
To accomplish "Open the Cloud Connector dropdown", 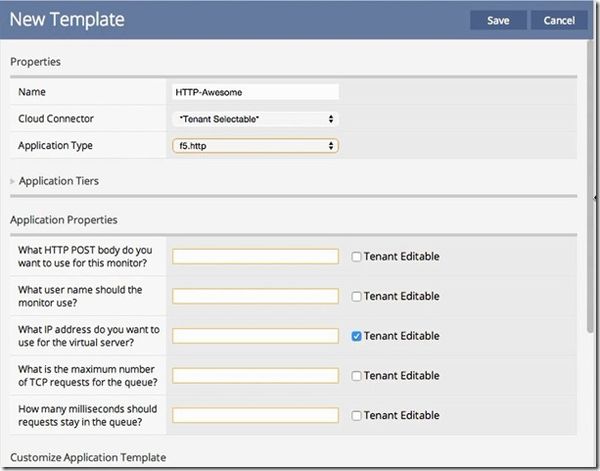I will click(x=256, y=119).
